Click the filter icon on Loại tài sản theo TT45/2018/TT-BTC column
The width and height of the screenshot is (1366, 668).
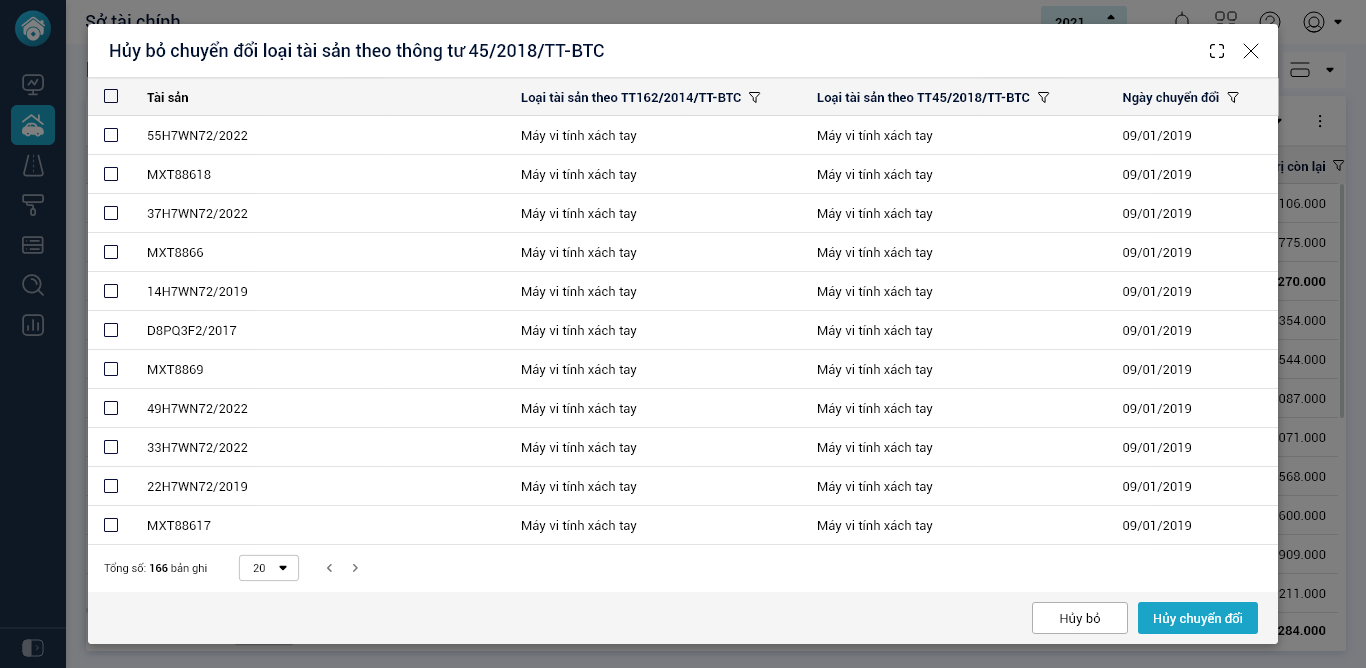click(x=1043, y=97)
